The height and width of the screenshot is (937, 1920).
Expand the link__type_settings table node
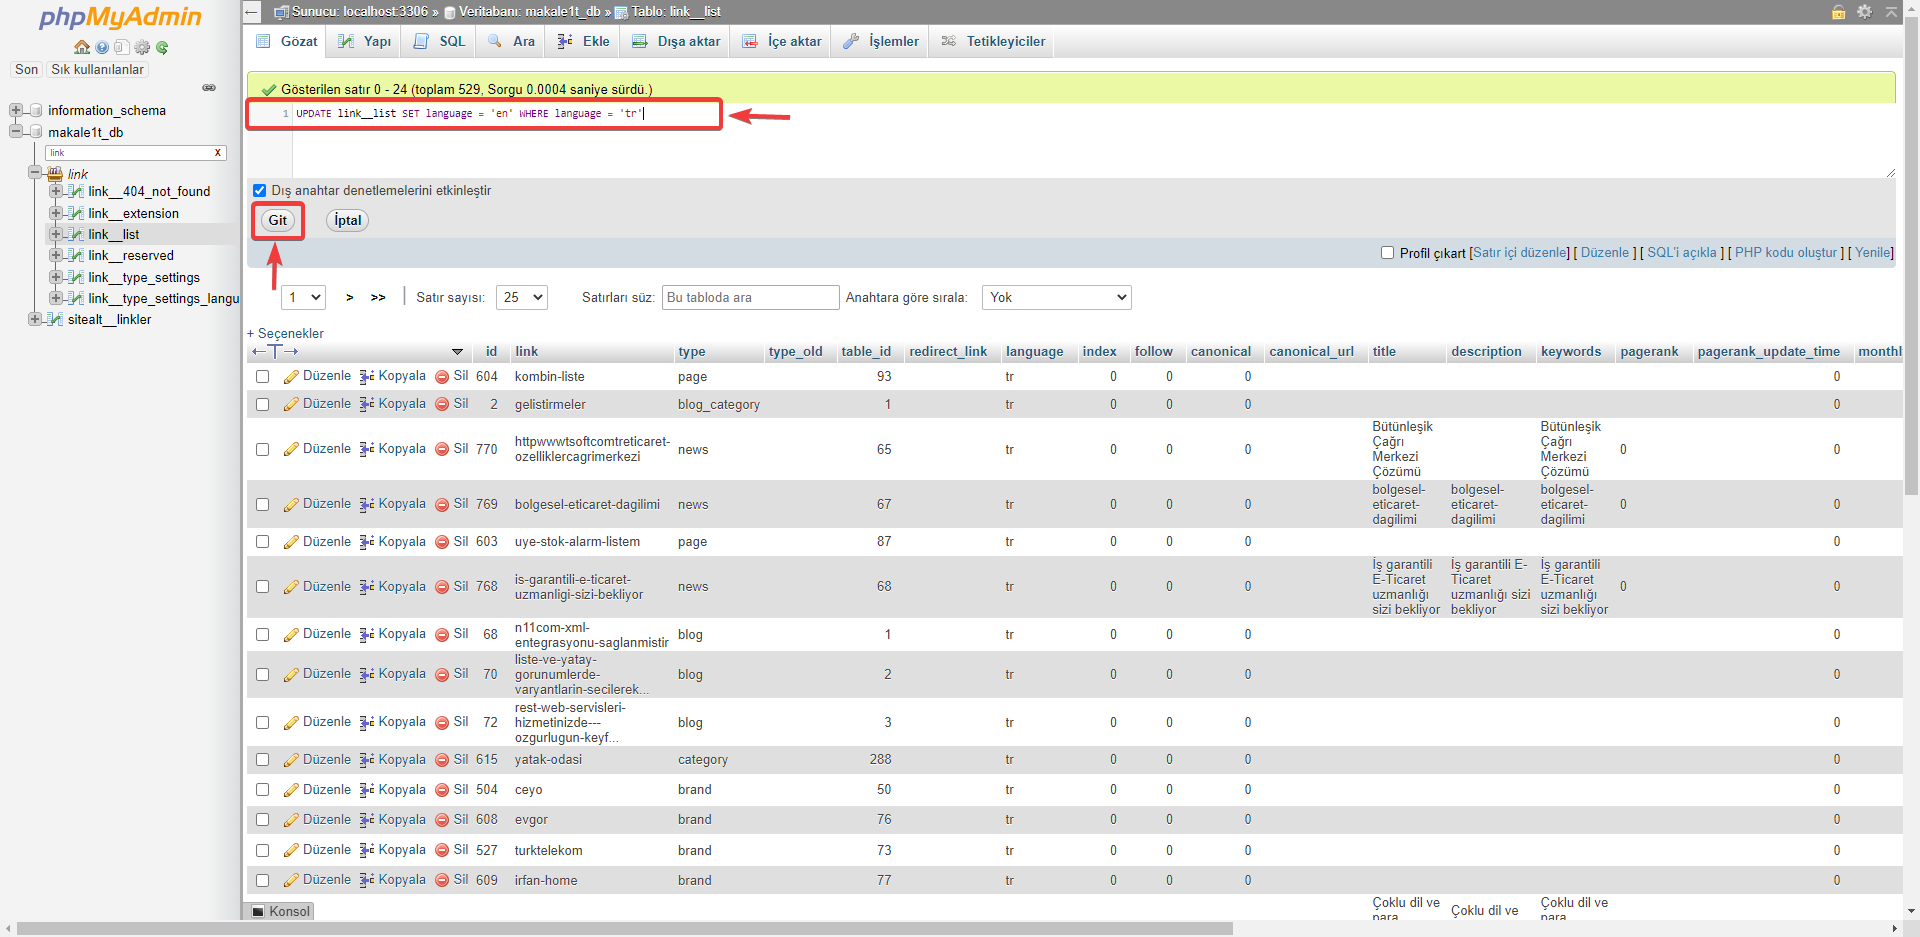(x=56, y=277)
